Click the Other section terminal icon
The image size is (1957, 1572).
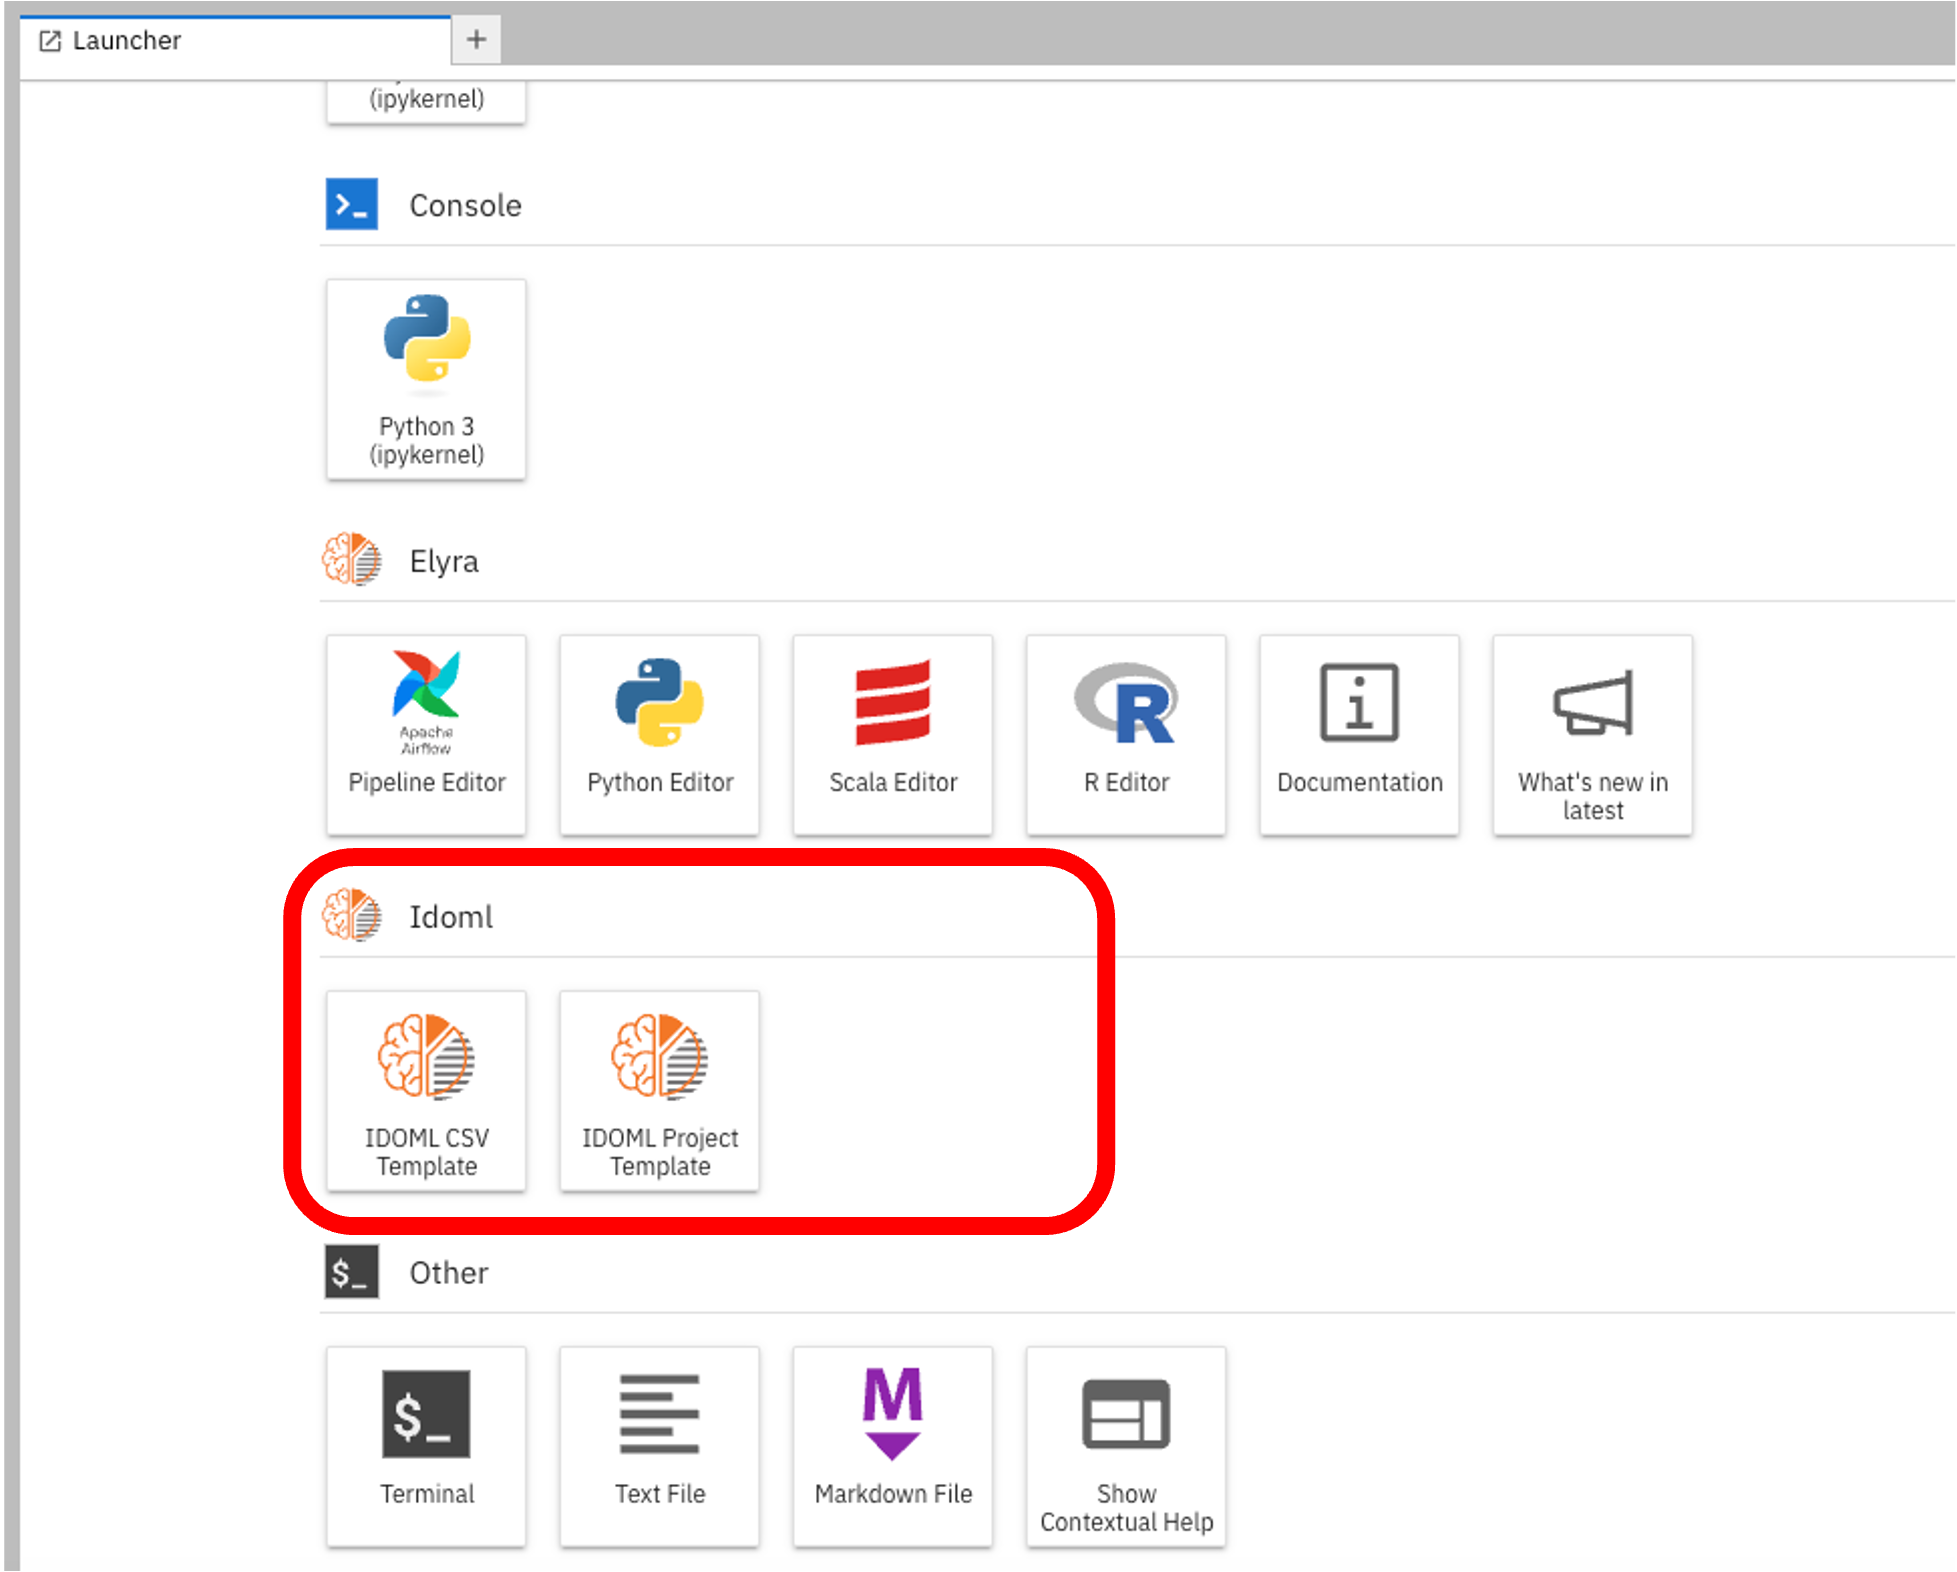click(x=352, y=1272)
